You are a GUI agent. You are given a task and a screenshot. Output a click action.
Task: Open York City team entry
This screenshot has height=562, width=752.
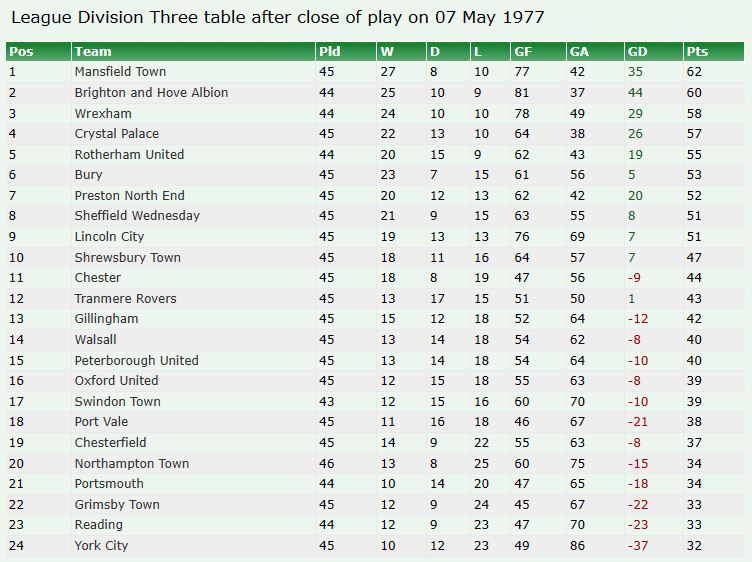101,546
